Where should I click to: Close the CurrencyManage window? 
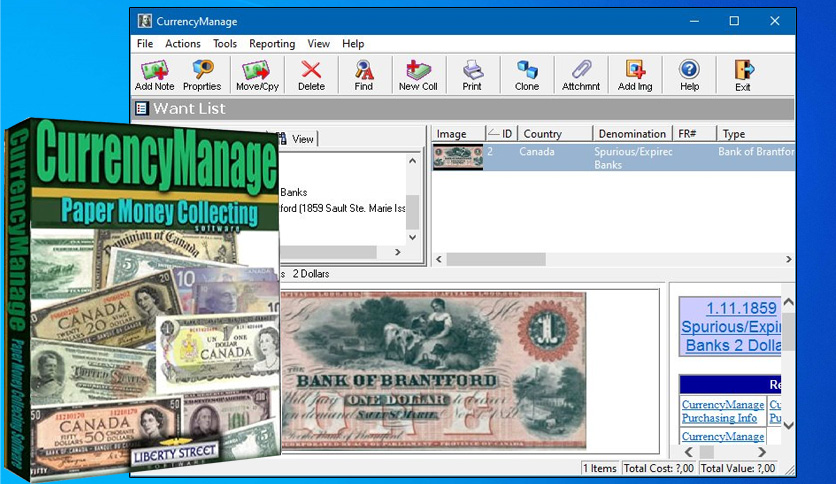point(775,21)
